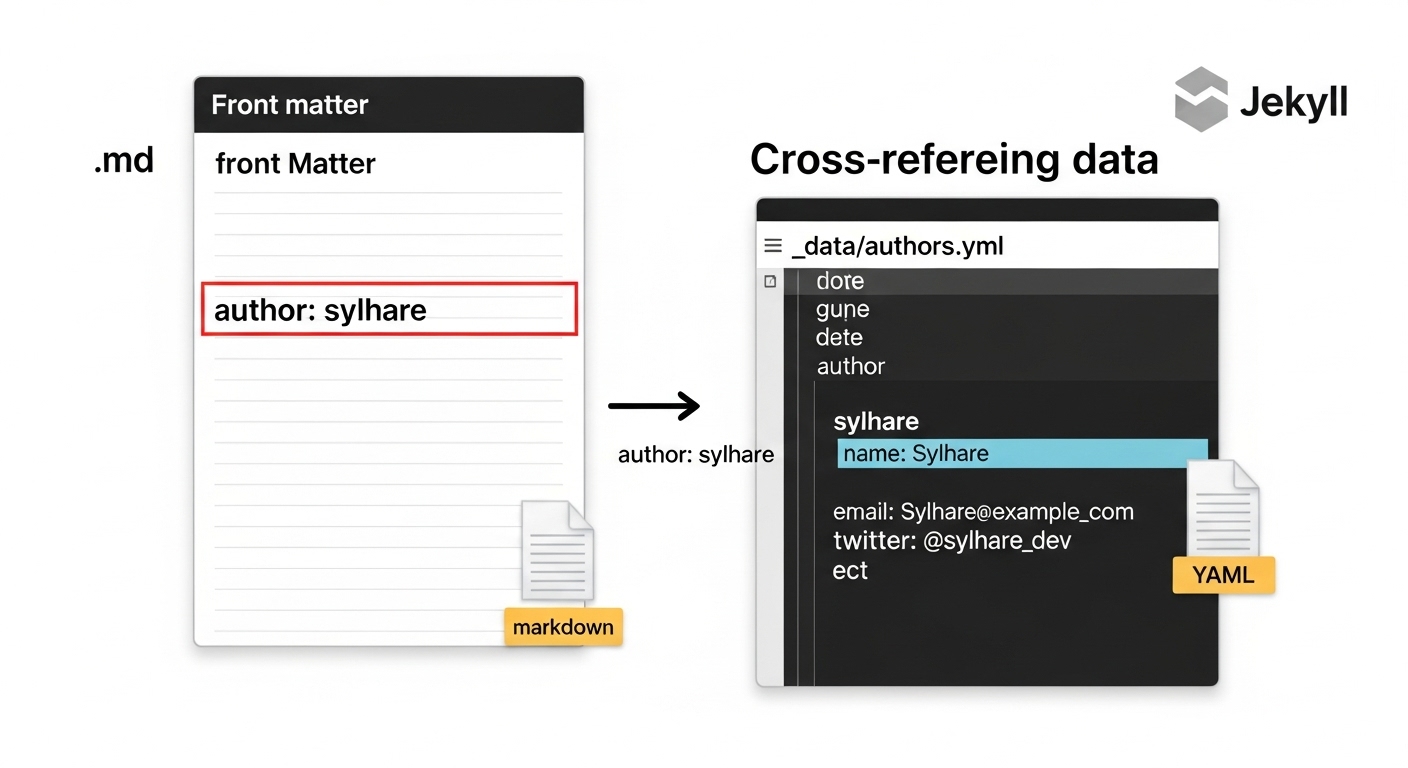Click the Jekyll logo icon
The width and height of the screenshot is (1408, 768).
(x=1201, y=100)
